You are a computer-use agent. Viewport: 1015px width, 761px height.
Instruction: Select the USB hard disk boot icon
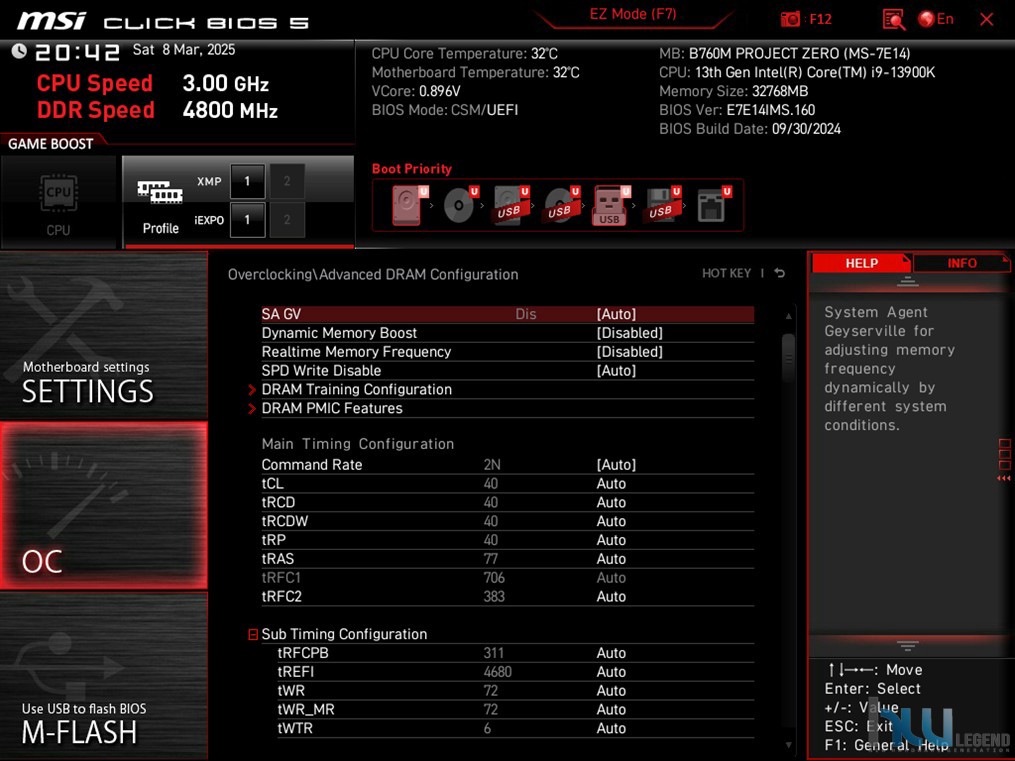coord(511,205)
